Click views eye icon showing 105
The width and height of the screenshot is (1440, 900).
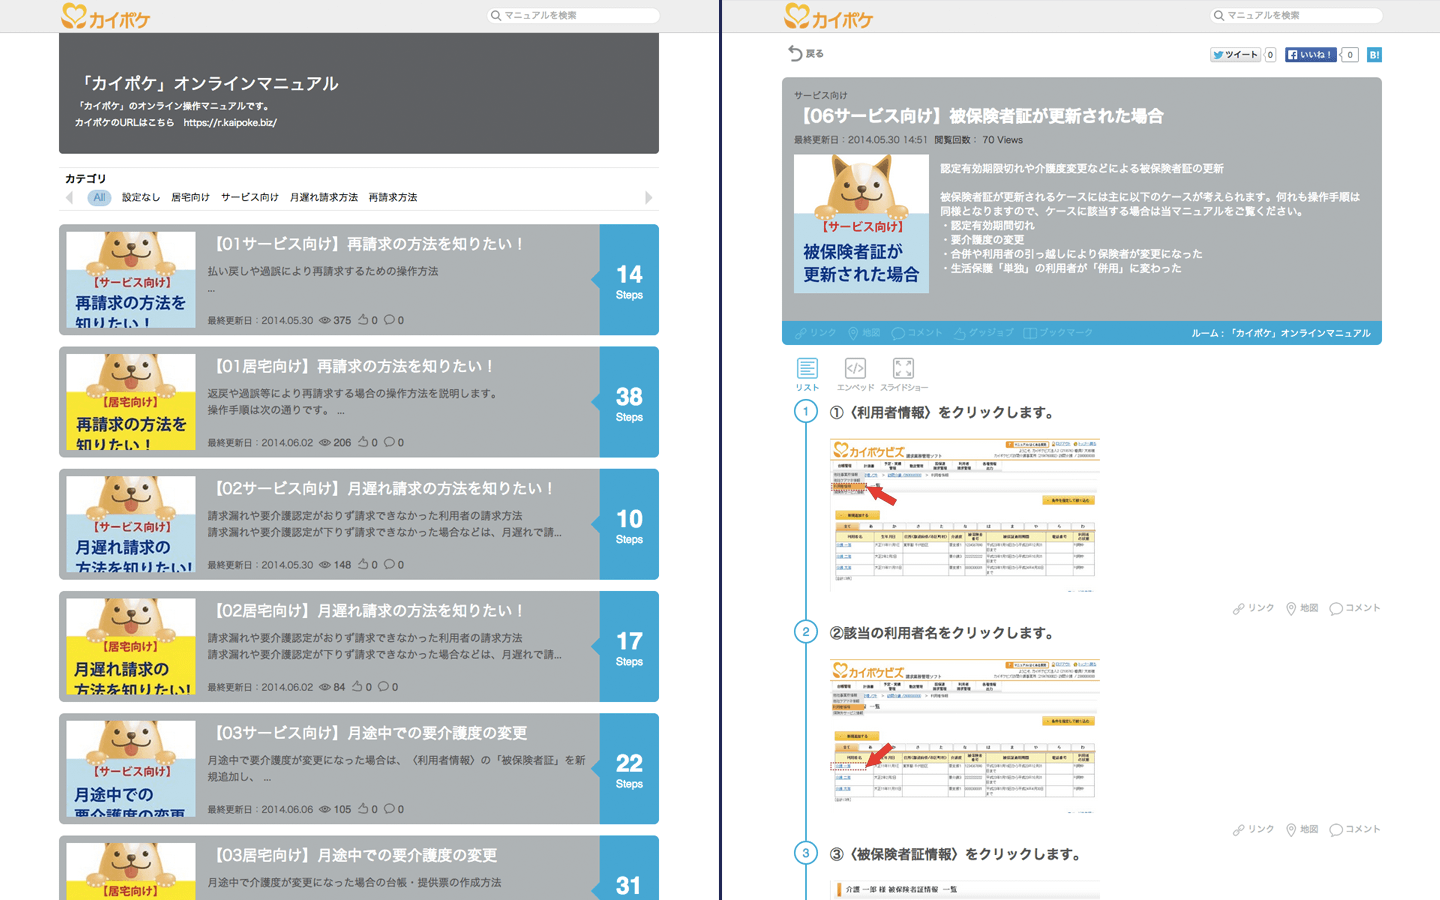[x=325, y=809]
